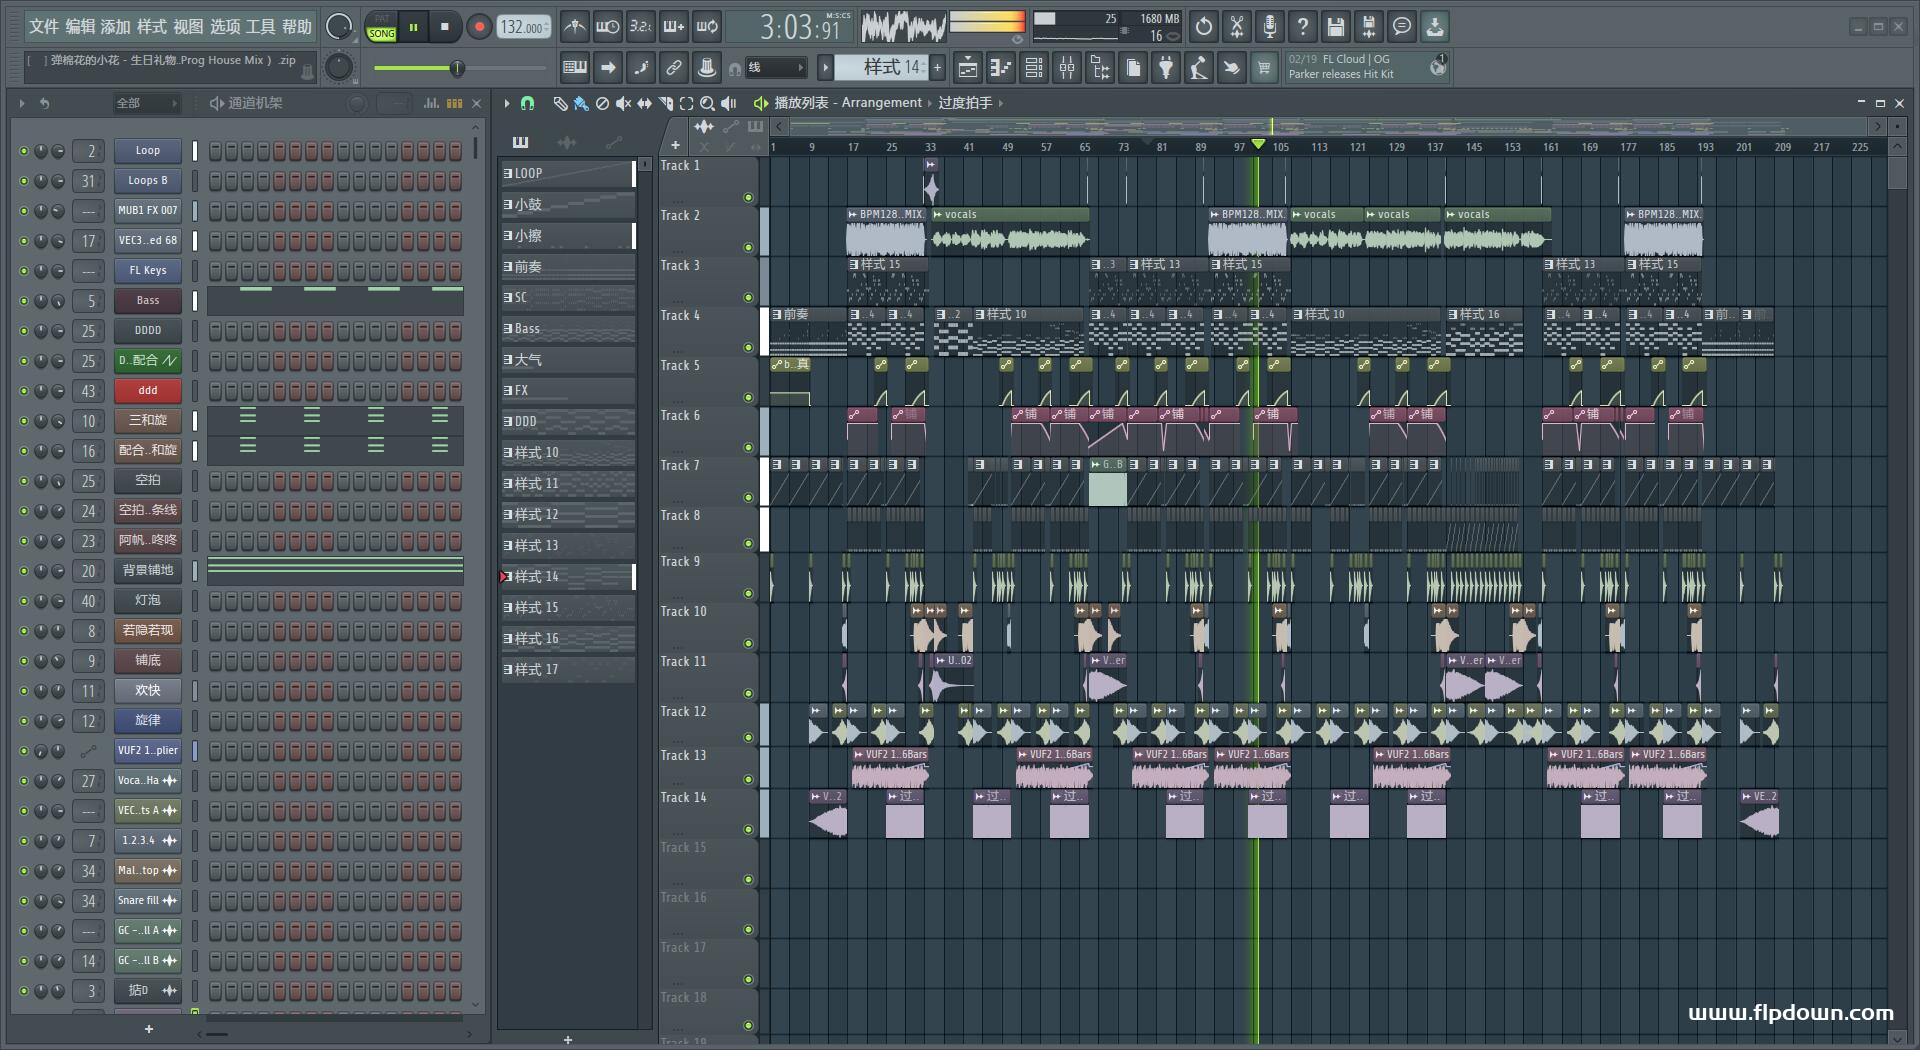
Task: Mute Track 1 in the playlist
Action: (x=748, y=197)
